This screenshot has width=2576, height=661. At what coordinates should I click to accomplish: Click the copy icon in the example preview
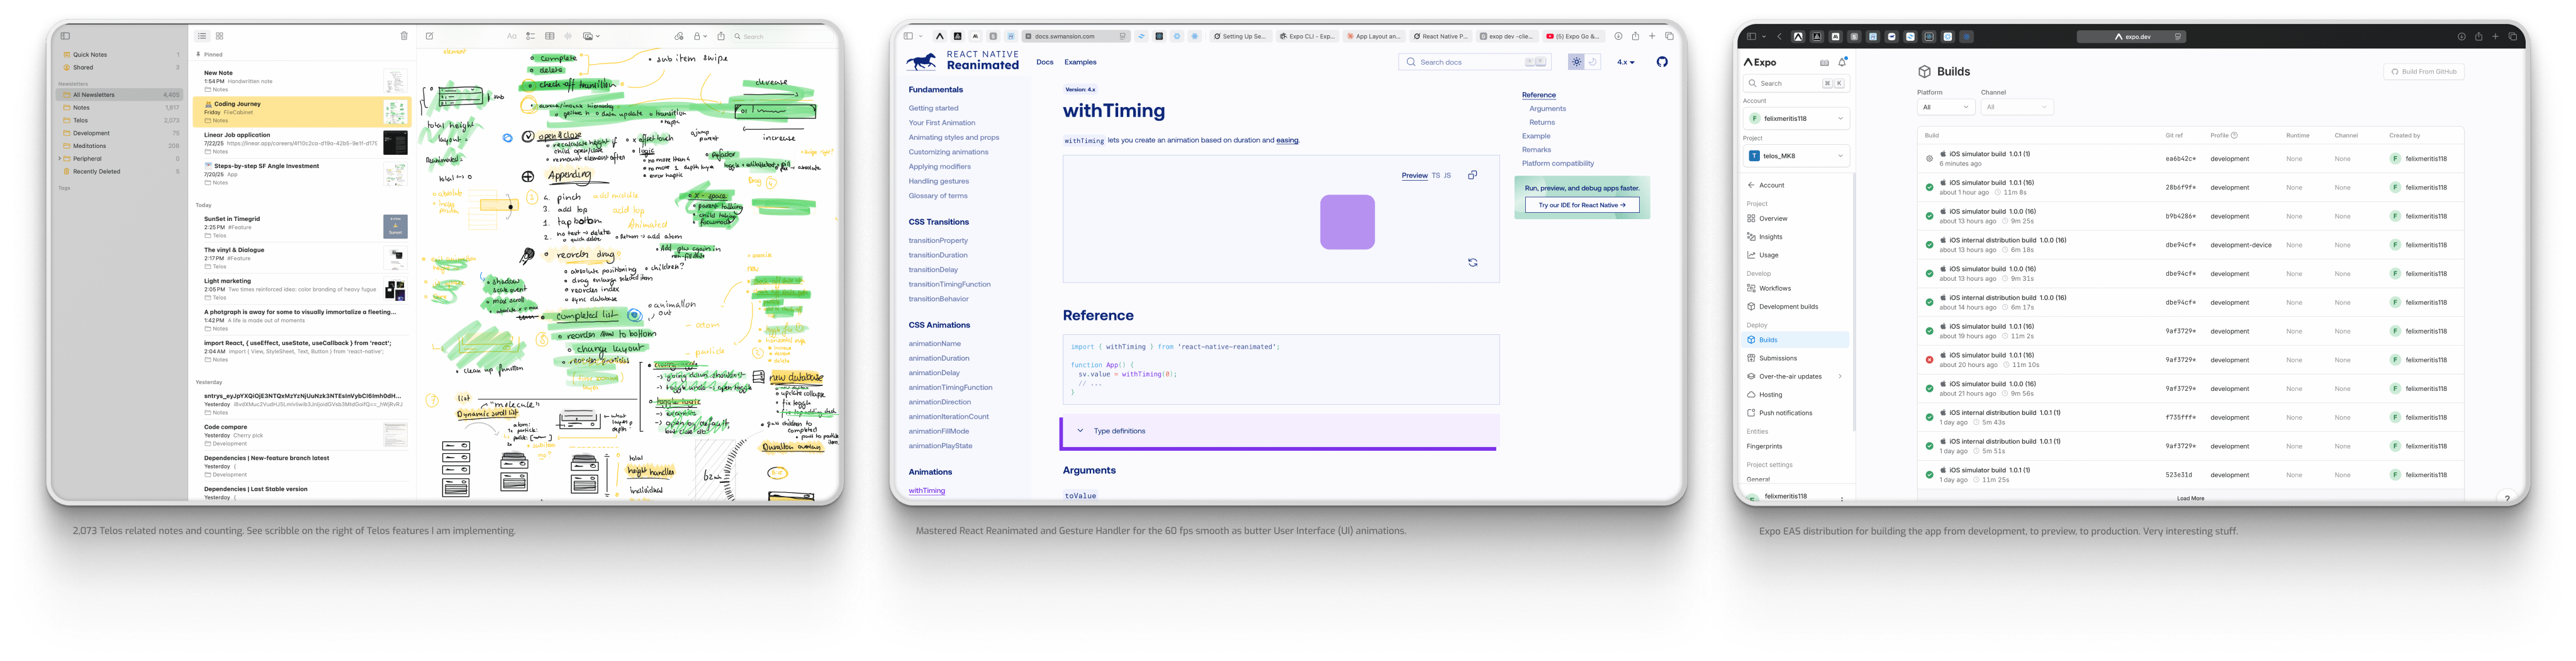1472,176
